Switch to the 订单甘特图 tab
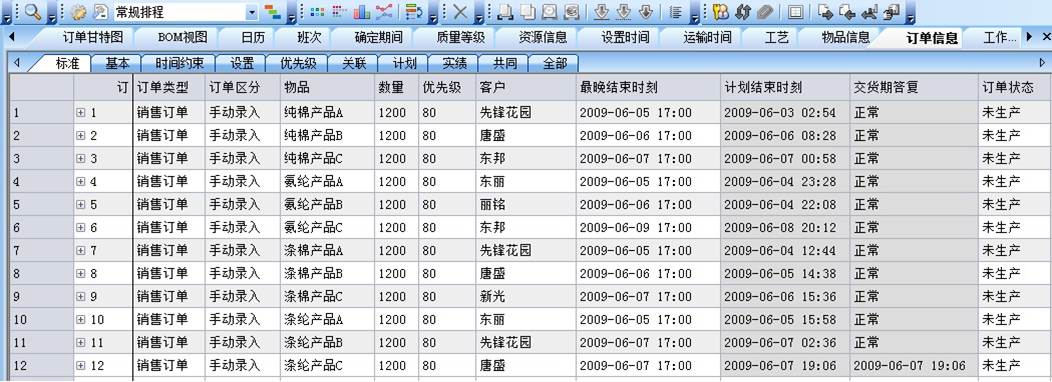1052x382 pixels. (x=93, y=38)
